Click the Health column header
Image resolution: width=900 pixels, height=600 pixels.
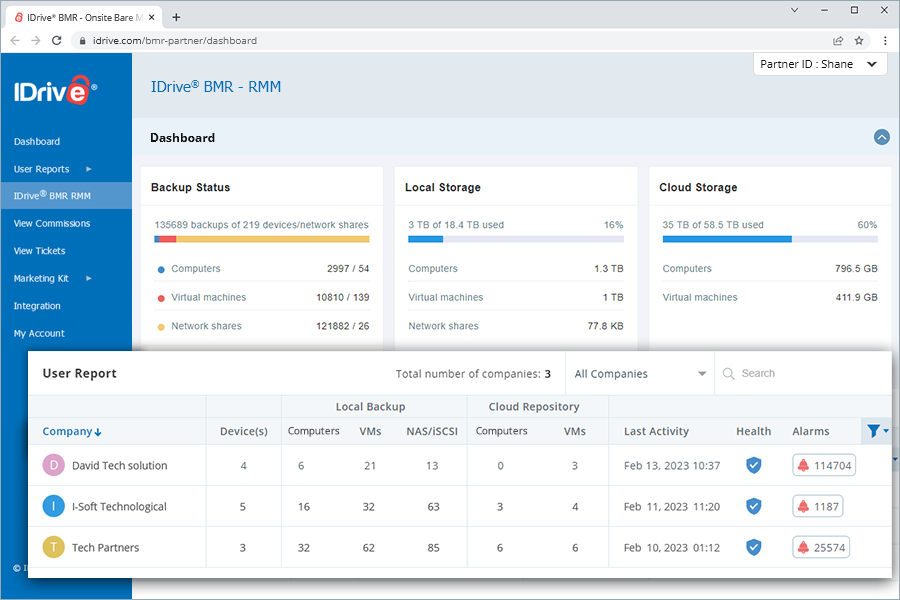754,431
